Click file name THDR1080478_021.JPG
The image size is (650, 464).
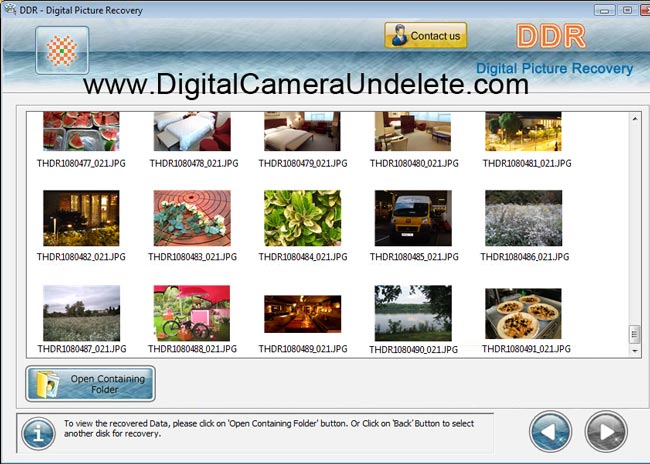click(x=194, y=163)
